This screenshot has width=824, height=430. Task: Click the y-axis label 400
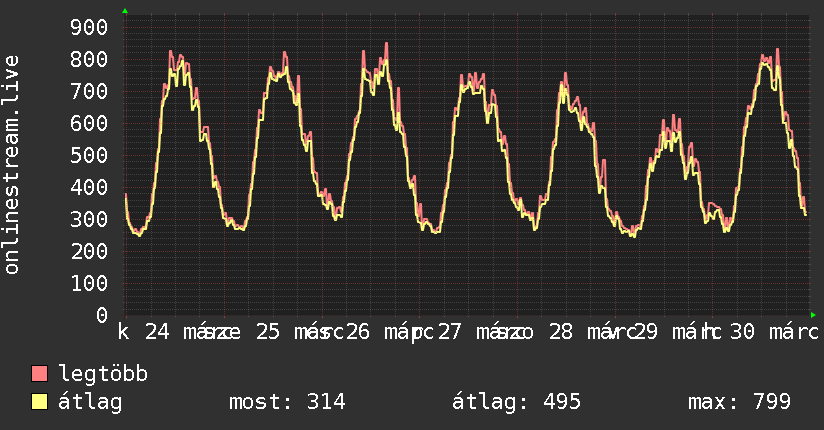tap(89, 188)
